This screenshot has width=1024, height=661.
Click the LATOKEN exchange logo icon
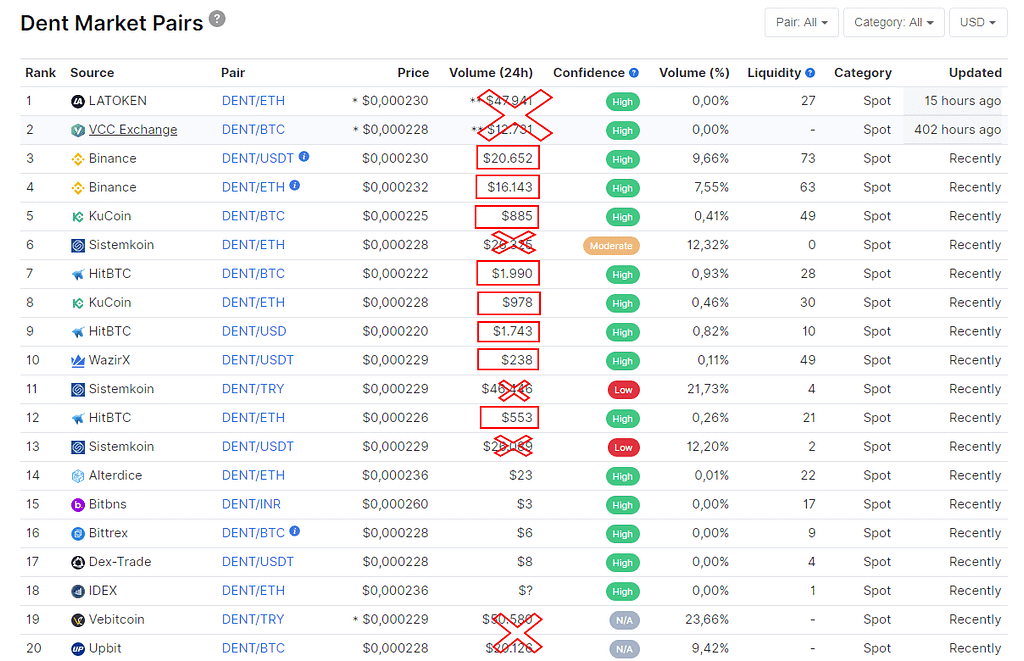point(78,101)
